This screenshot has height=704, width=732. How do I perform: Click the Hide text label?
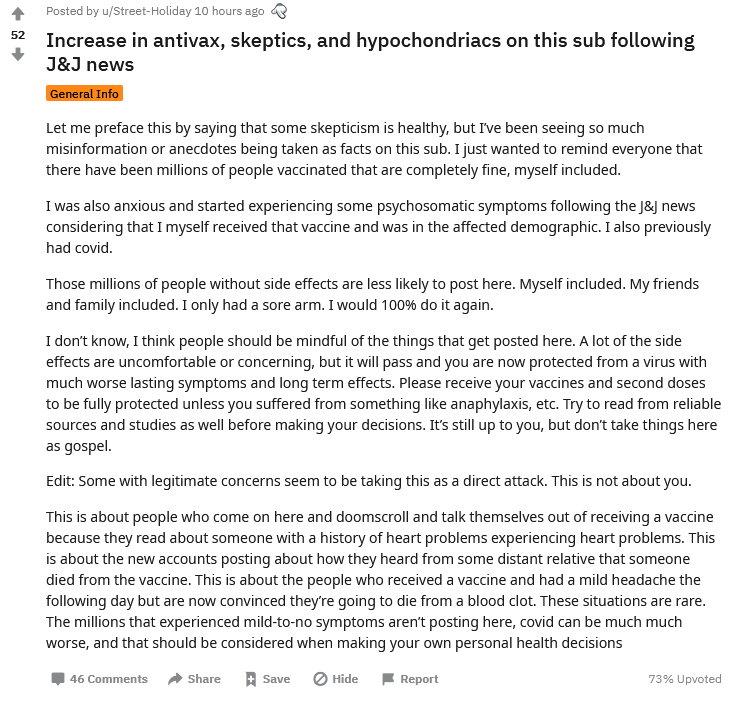345,679
